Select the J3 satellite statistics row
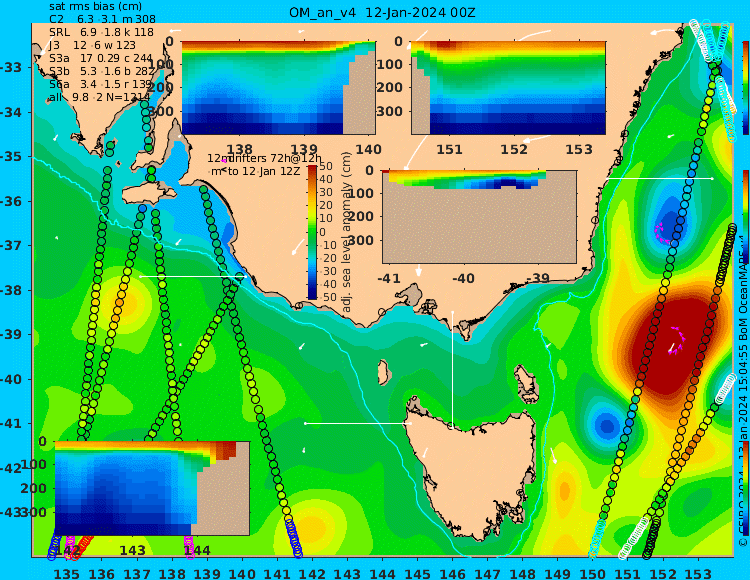This screenshot has width=750, height=580. point(92,45)
